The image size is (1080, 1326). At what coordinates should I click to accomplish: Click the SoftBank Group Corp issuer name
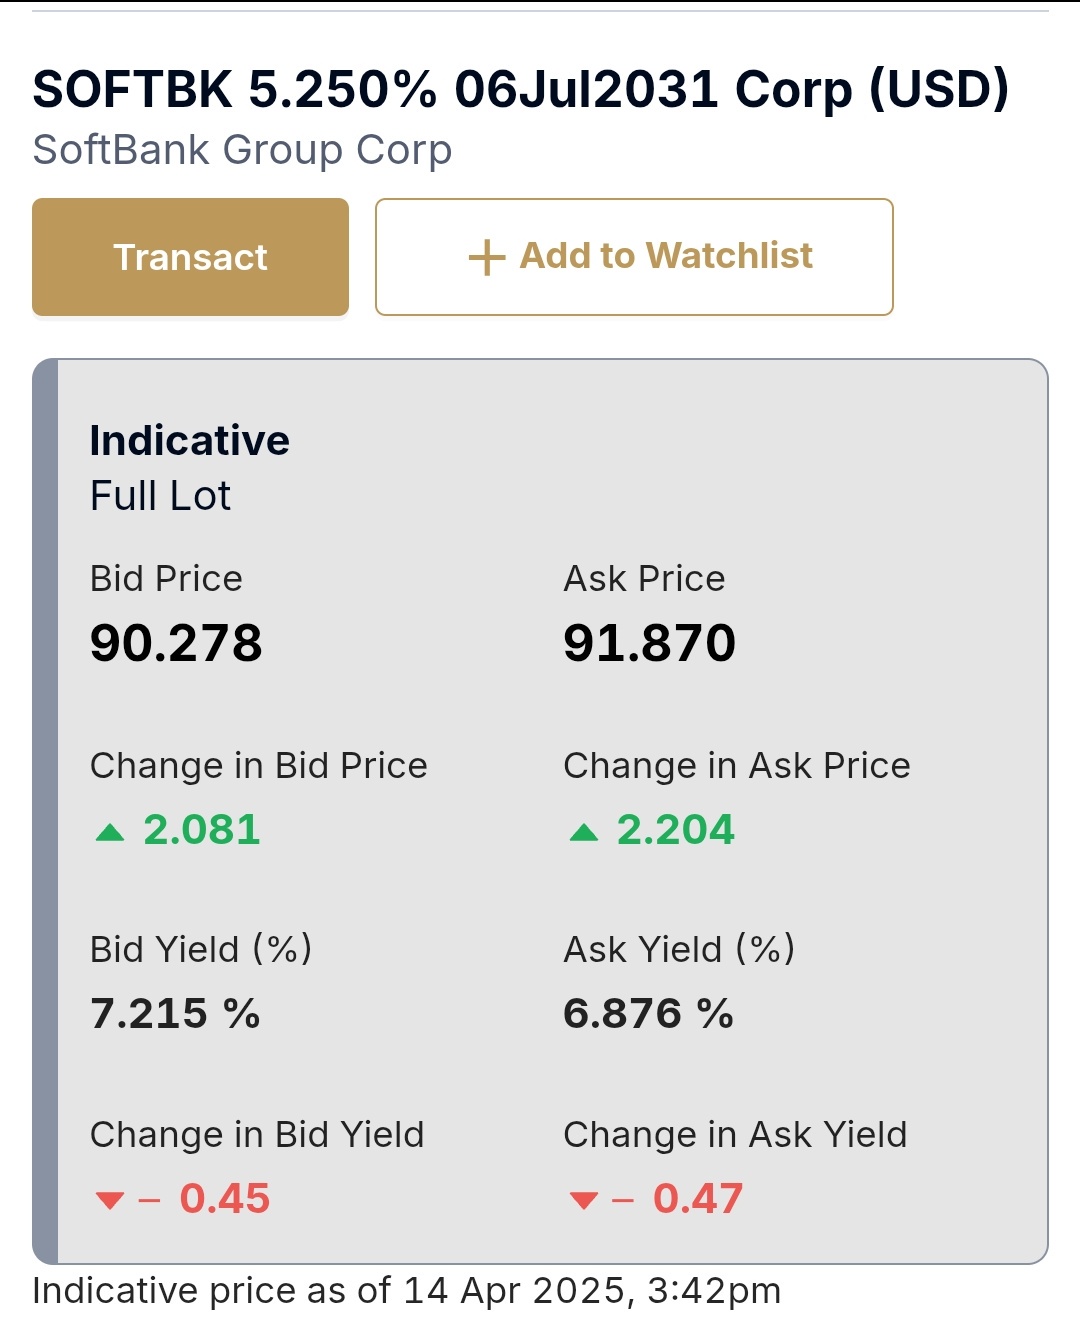[x=242, y=150]
